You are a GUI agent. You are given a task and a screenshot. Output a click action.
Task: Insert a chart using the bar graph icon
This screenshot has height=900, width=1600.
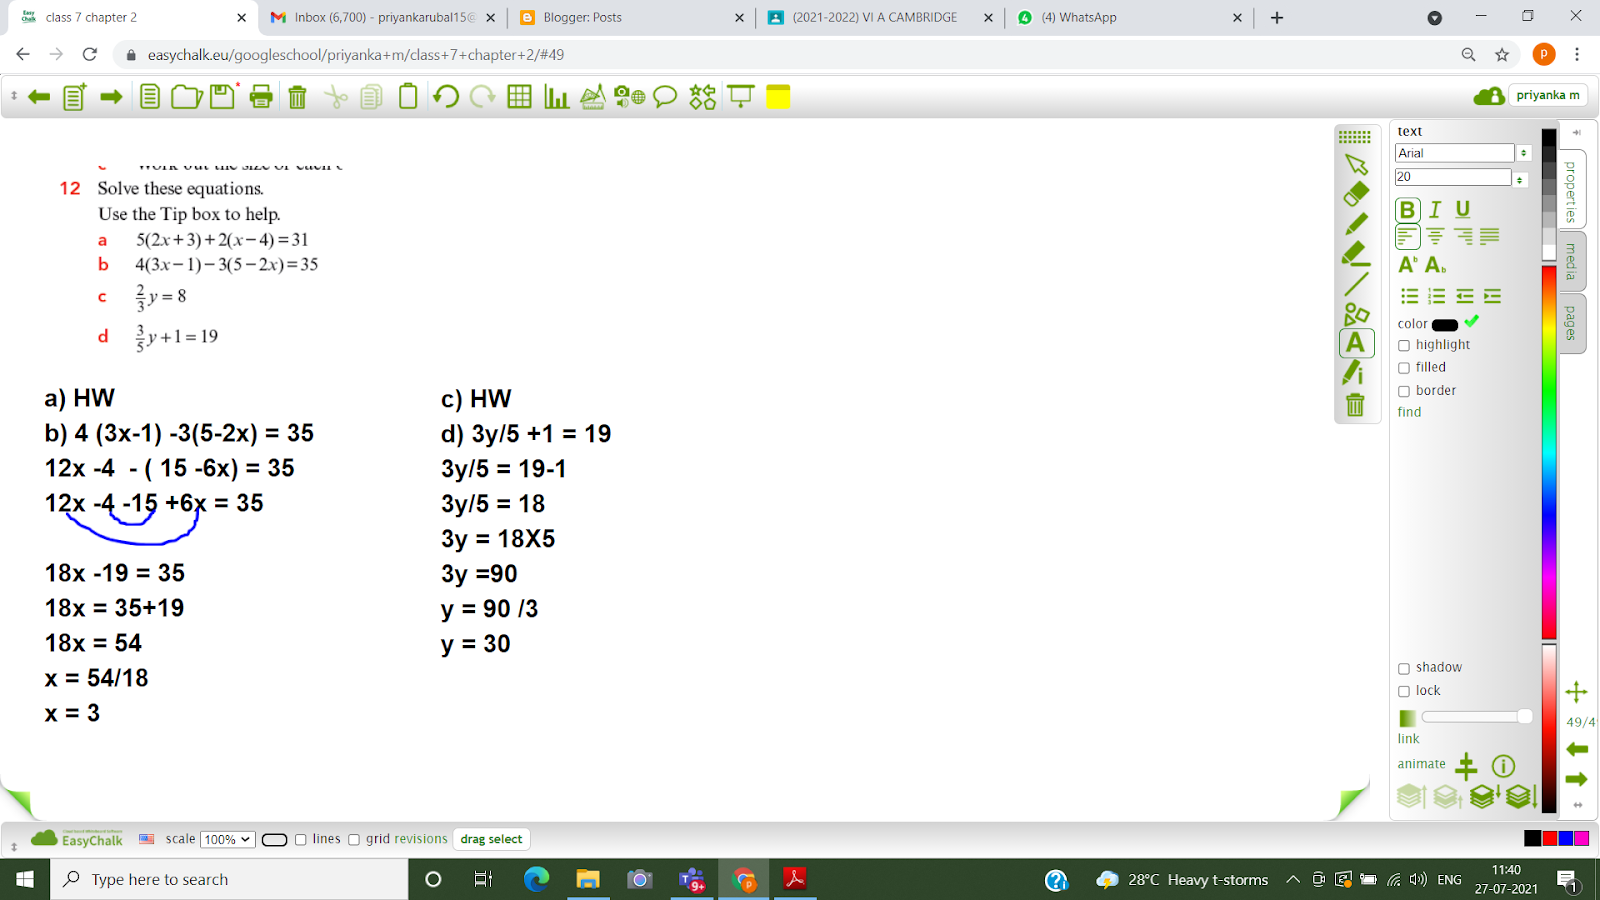tap(556, 97)
